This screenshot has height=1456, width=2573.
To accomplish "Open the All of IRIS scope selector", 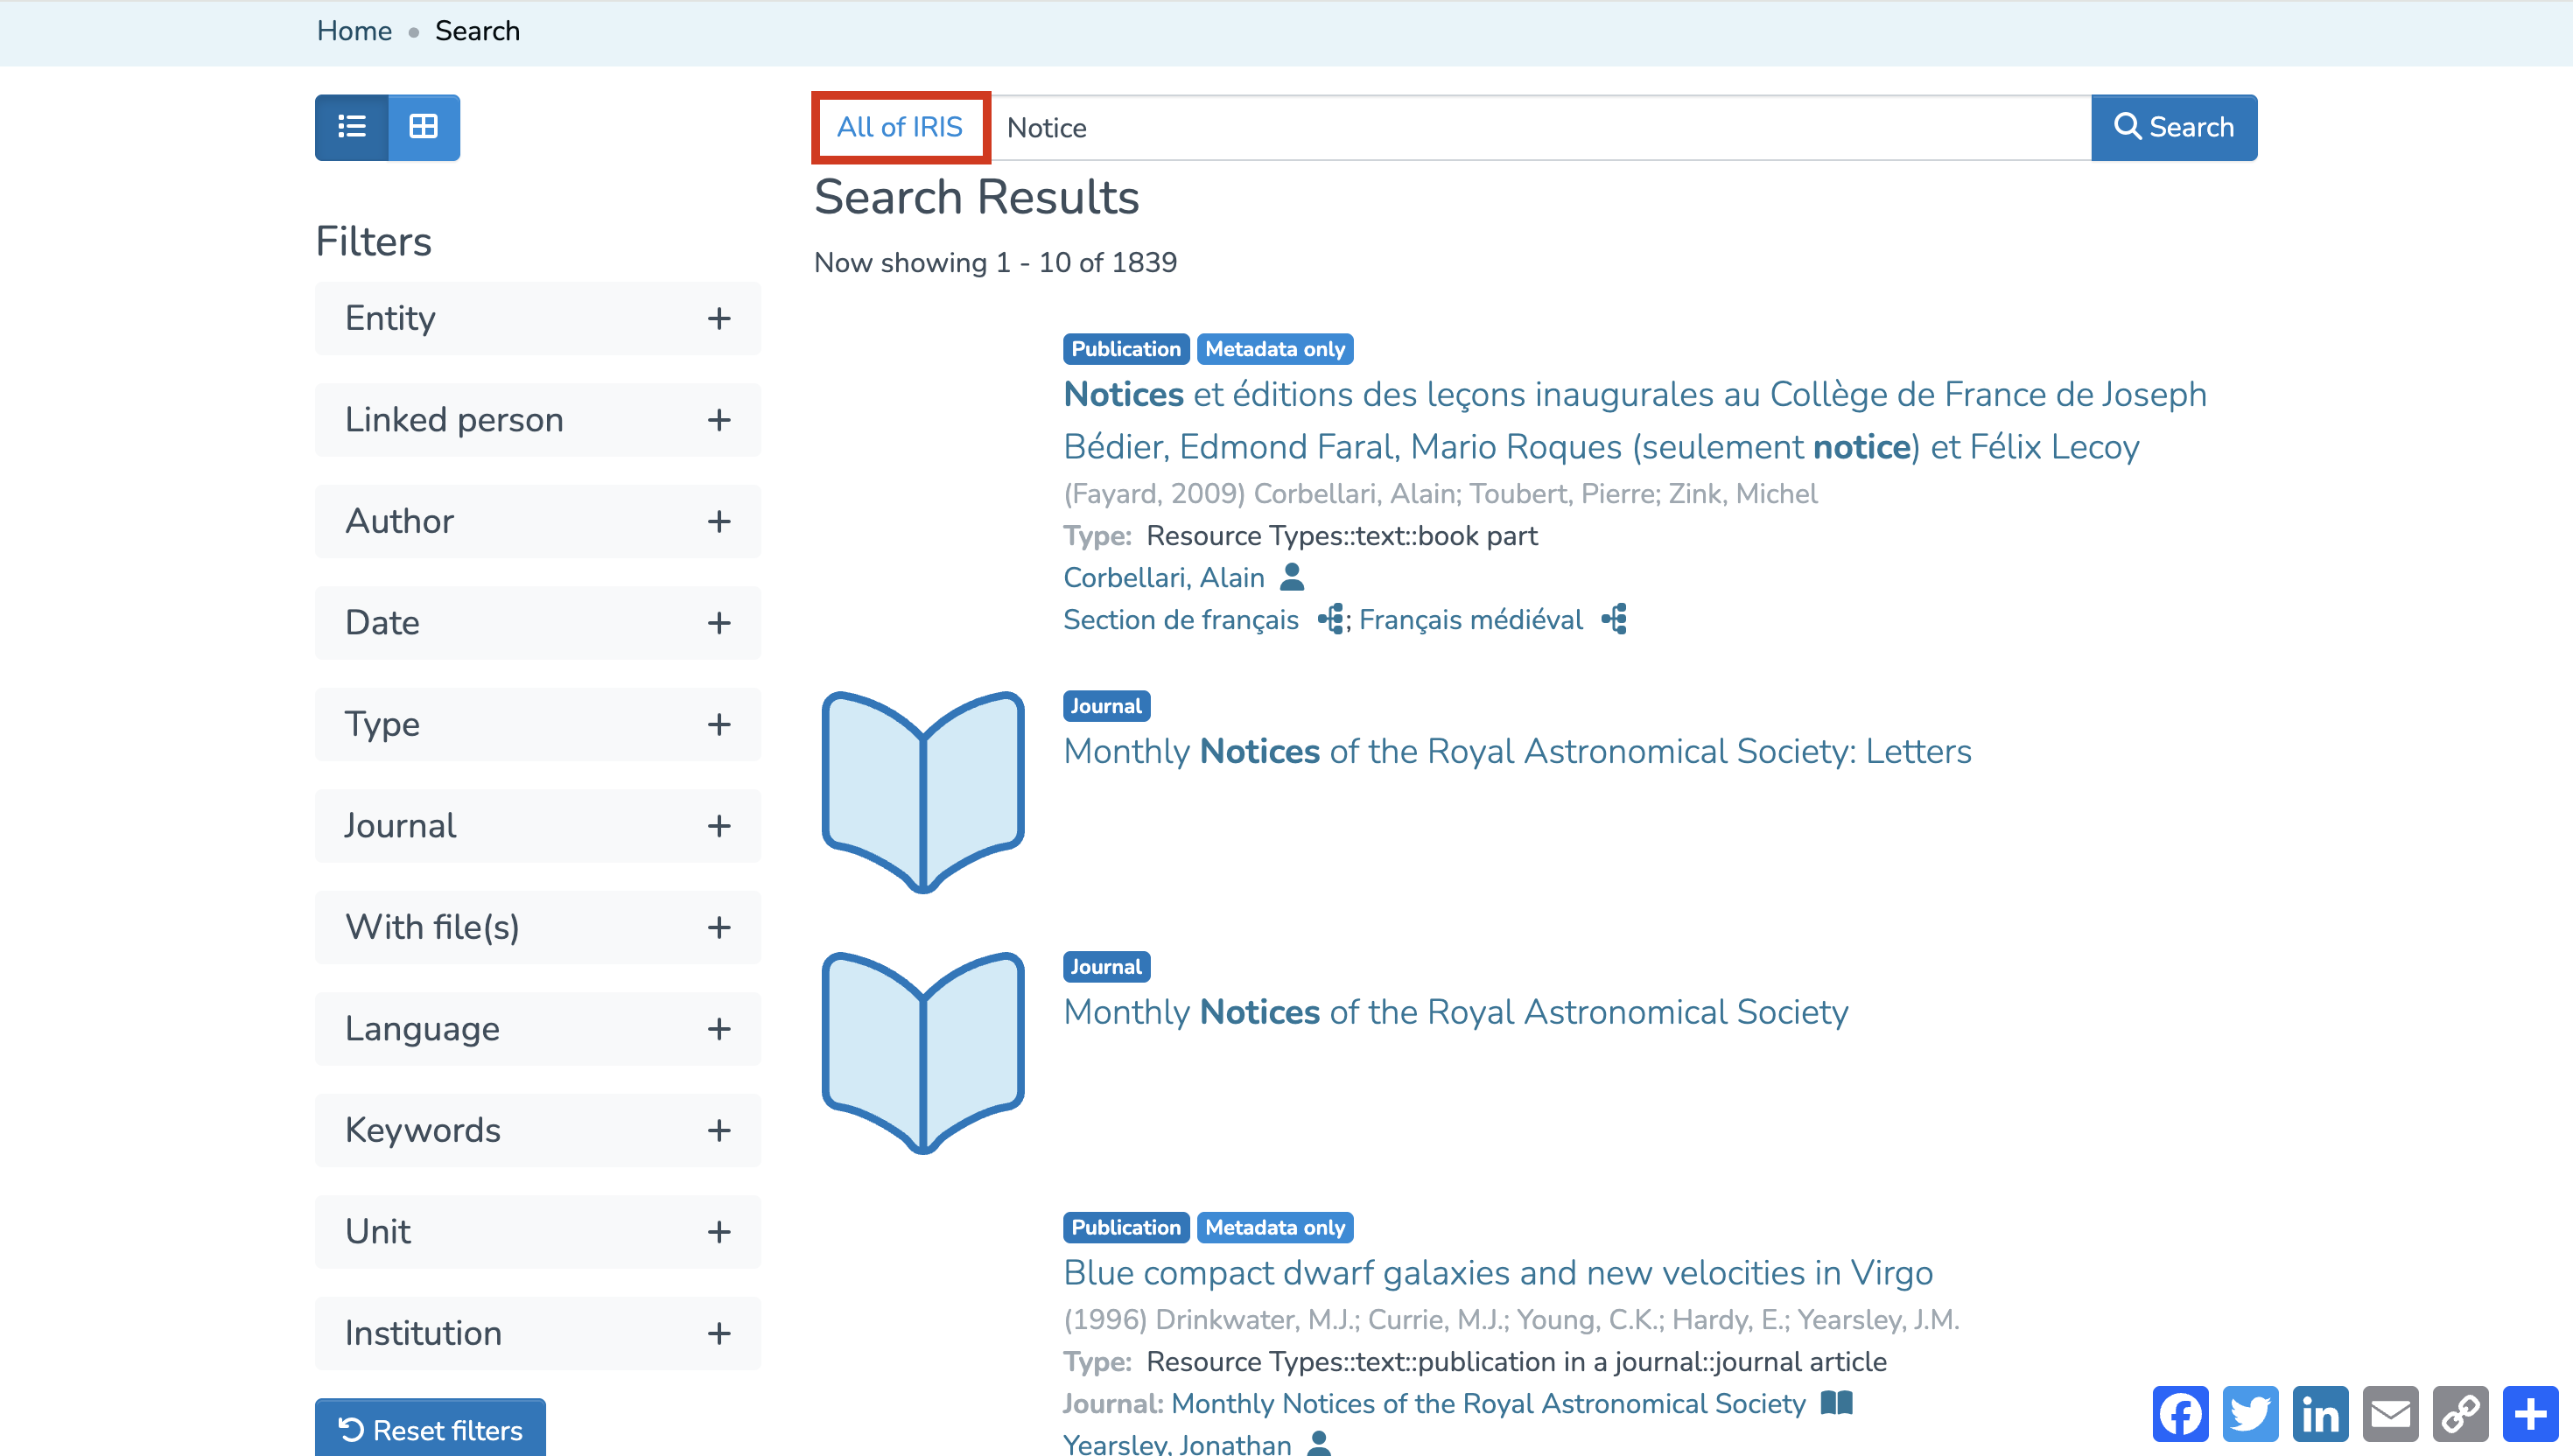I will coord(900,127).
